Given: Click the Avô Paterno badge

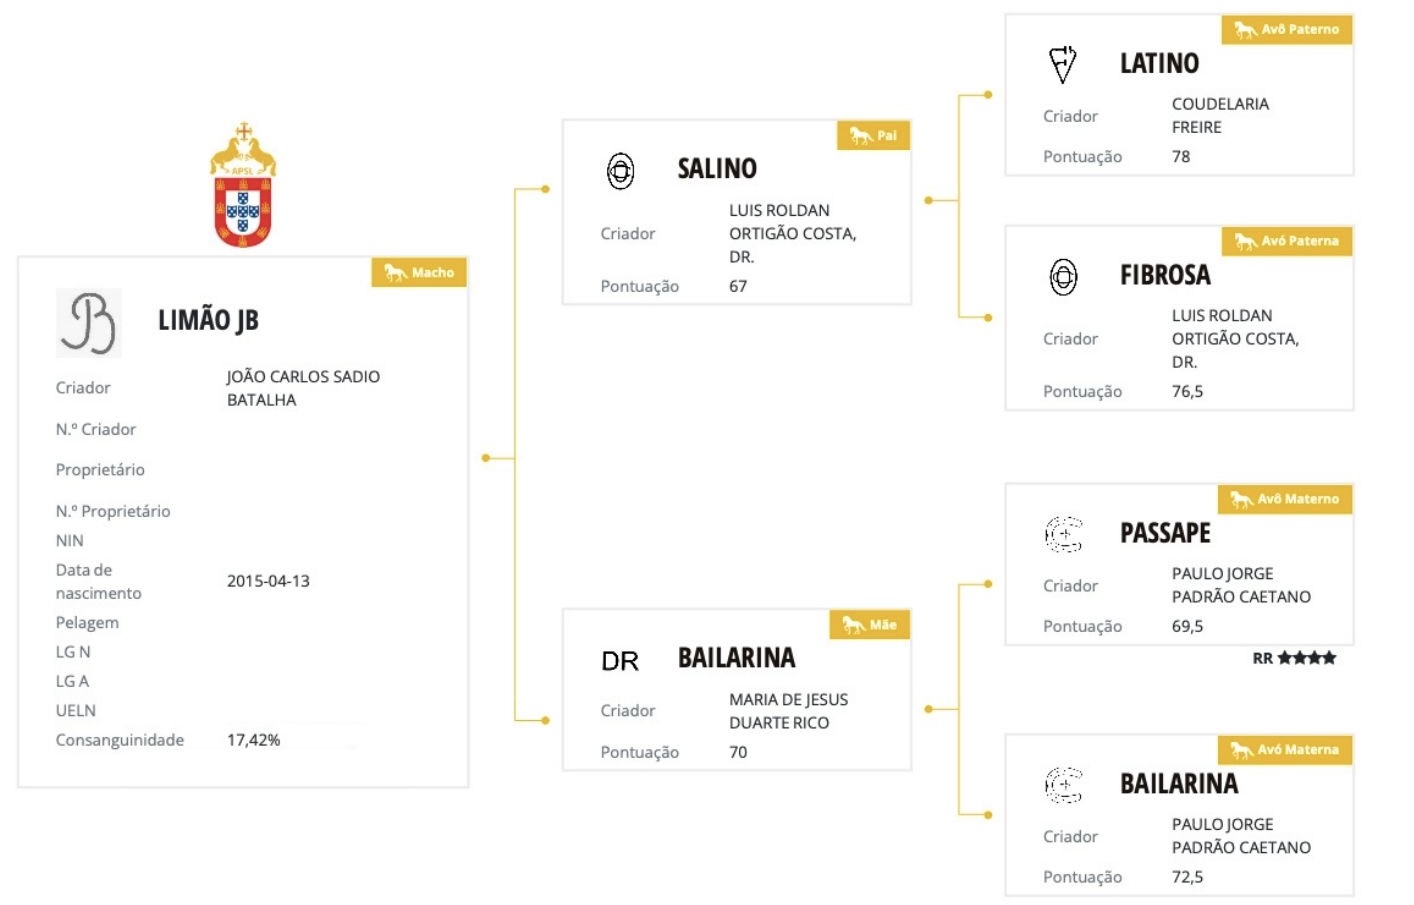Looking at the screenshot, I should click(1286, 29).
